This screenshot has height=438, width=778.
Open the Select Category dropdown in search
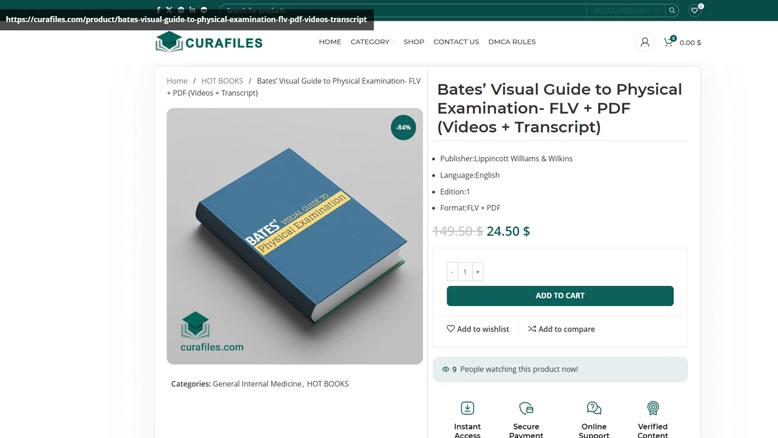[625, 10]
